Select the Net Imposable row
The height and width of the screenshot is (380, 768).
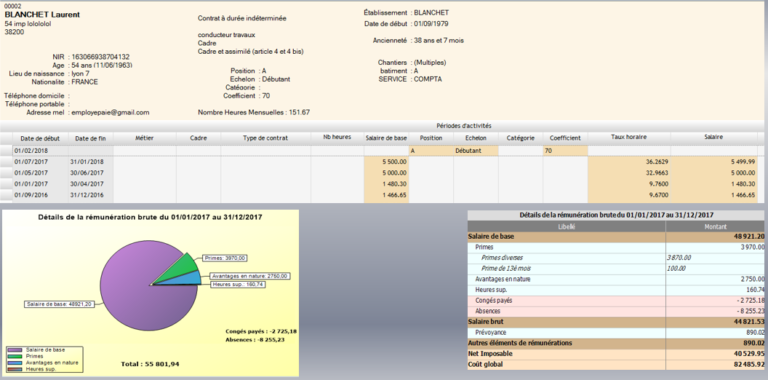coord(616,354)
